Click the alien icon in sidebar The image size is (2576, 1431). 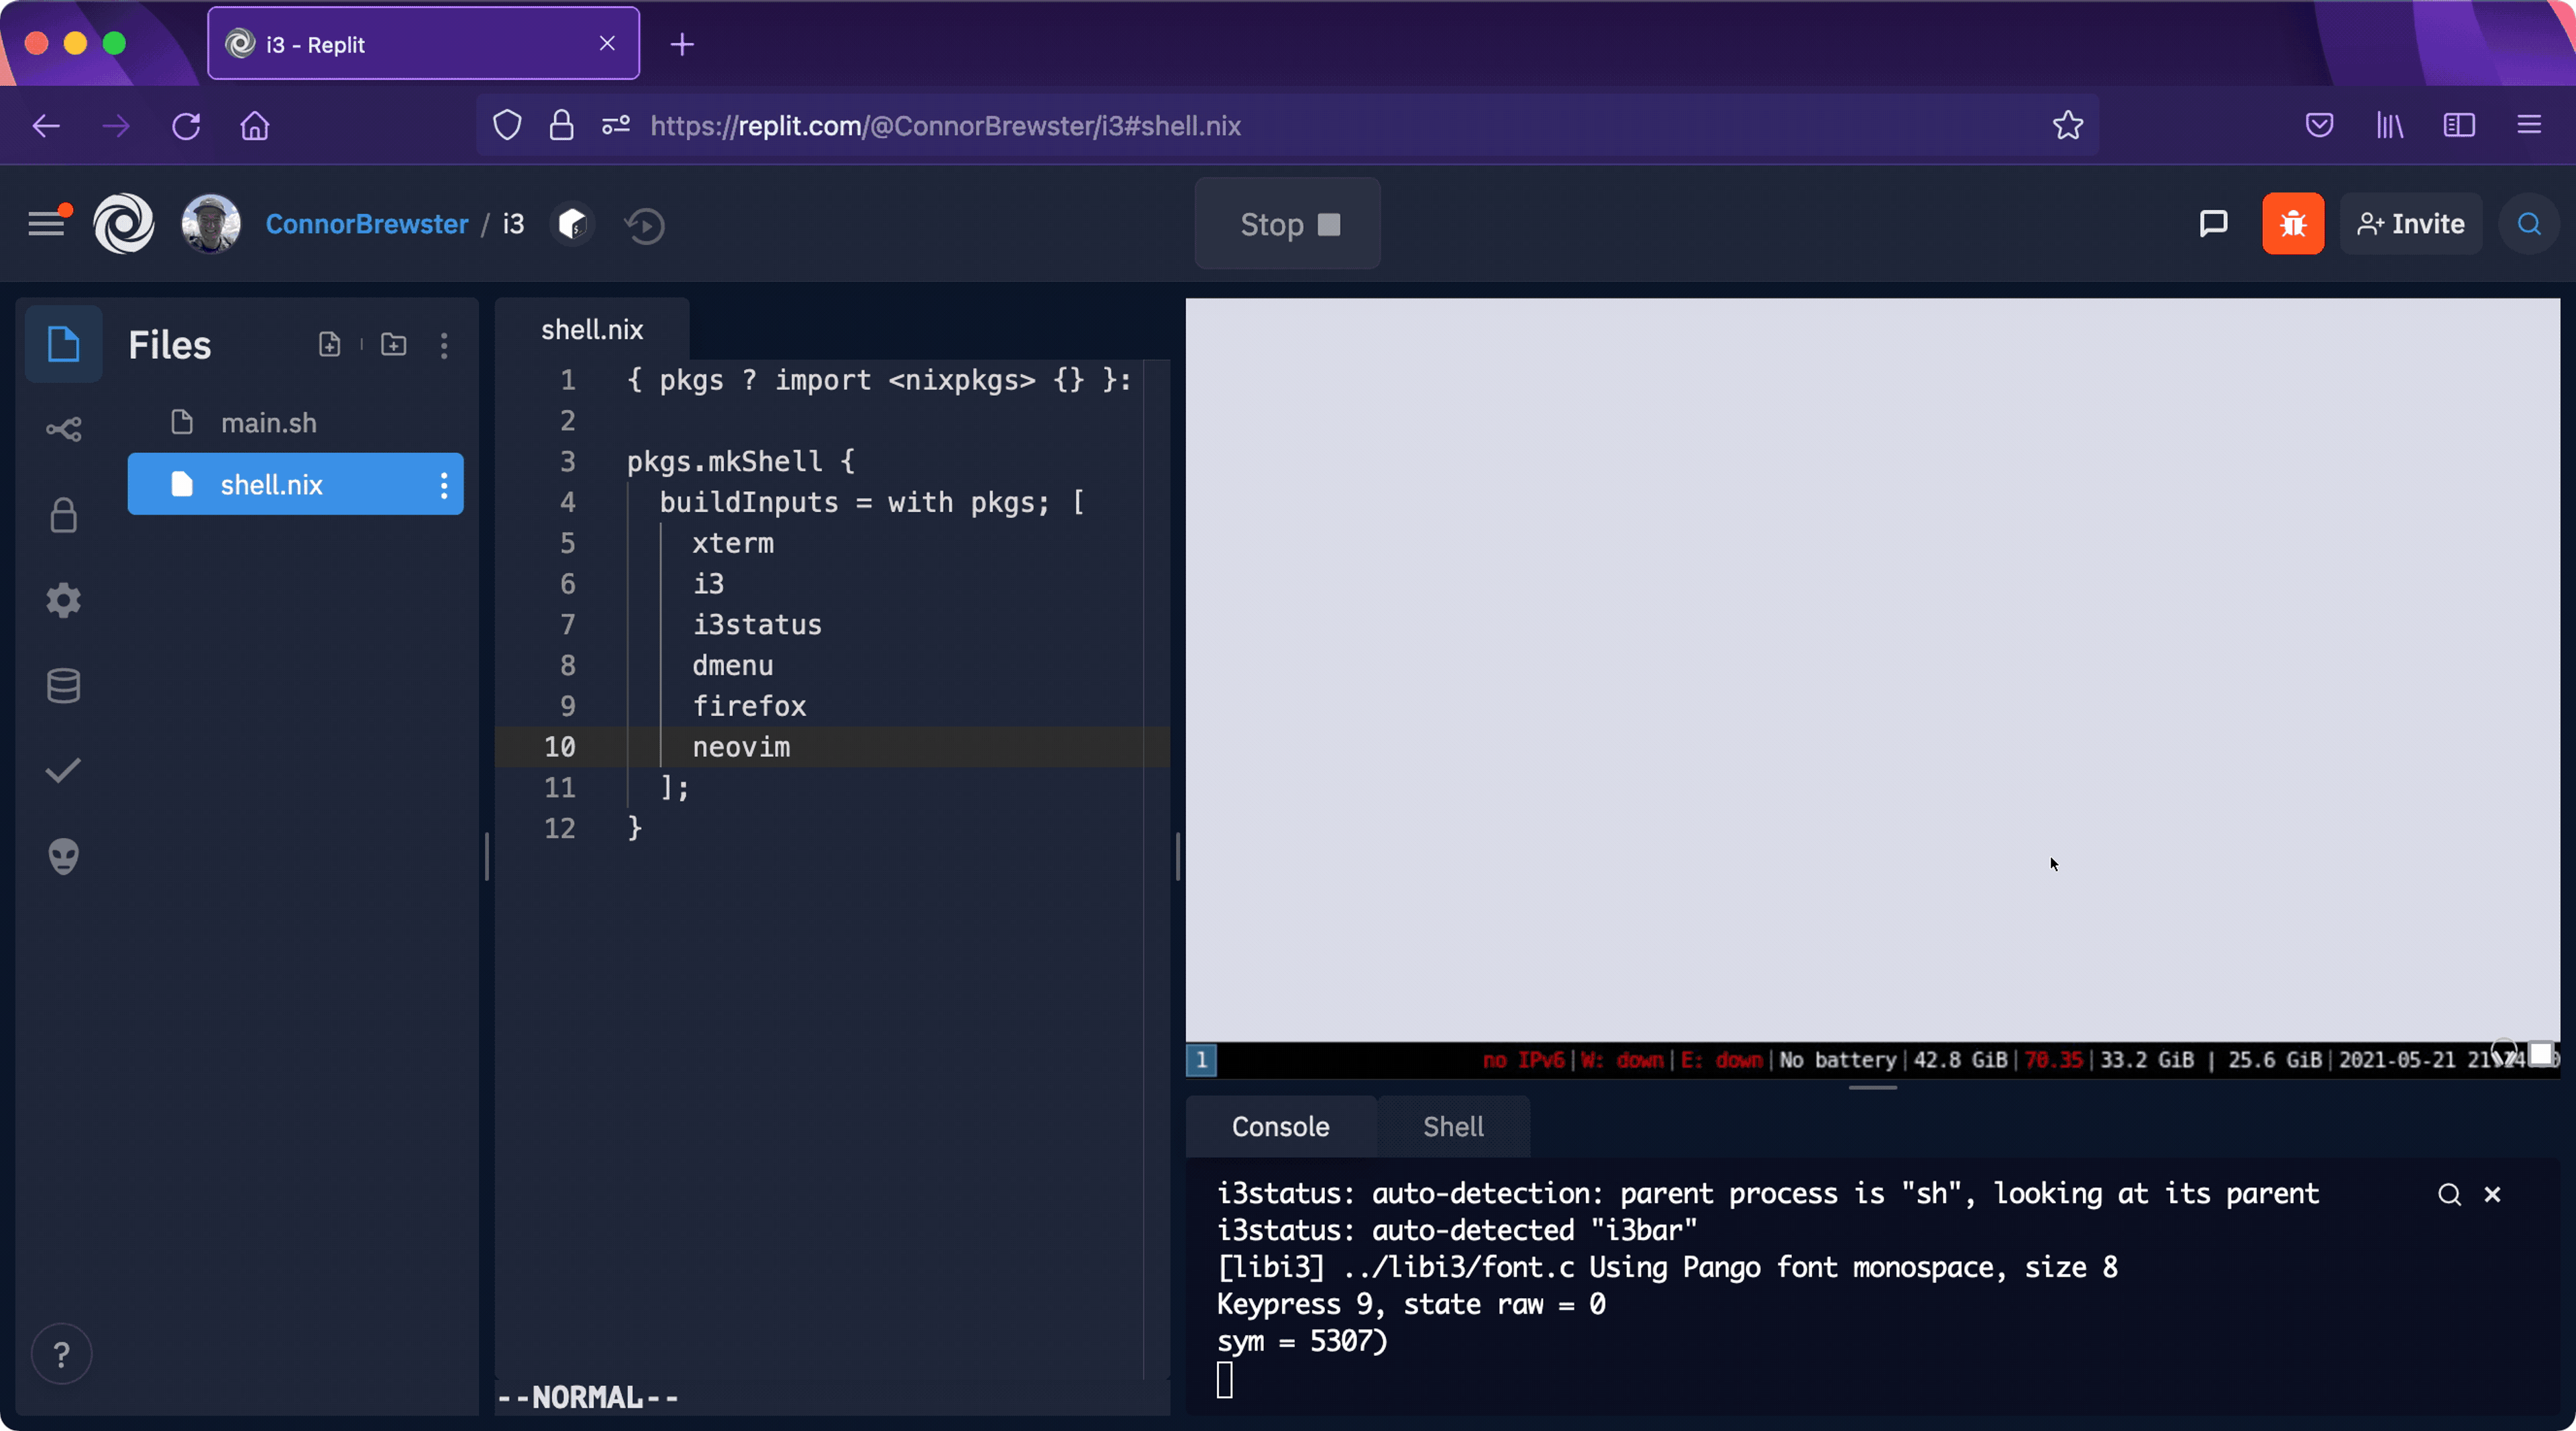63,856
